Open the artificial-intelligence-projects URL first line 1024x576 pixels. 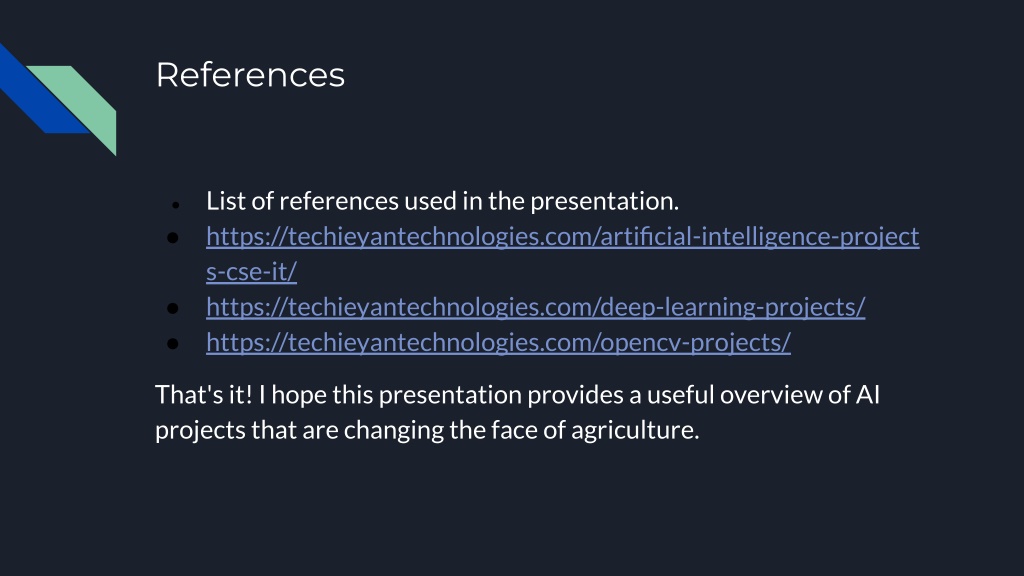pyautogui.click(x=562, y=236)
